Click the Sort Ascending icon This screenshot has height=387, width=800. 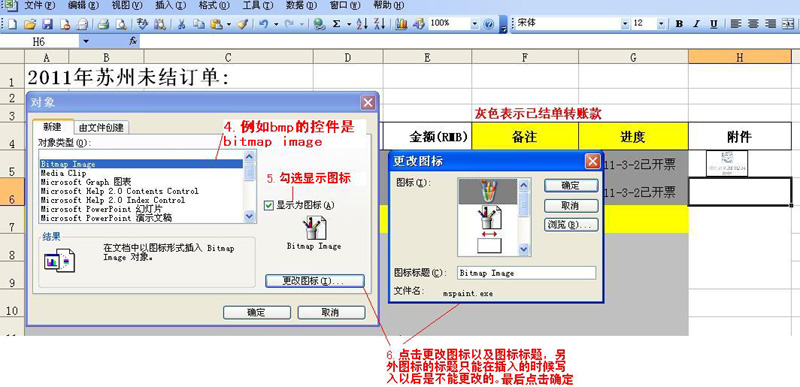(x=362, y=24)
